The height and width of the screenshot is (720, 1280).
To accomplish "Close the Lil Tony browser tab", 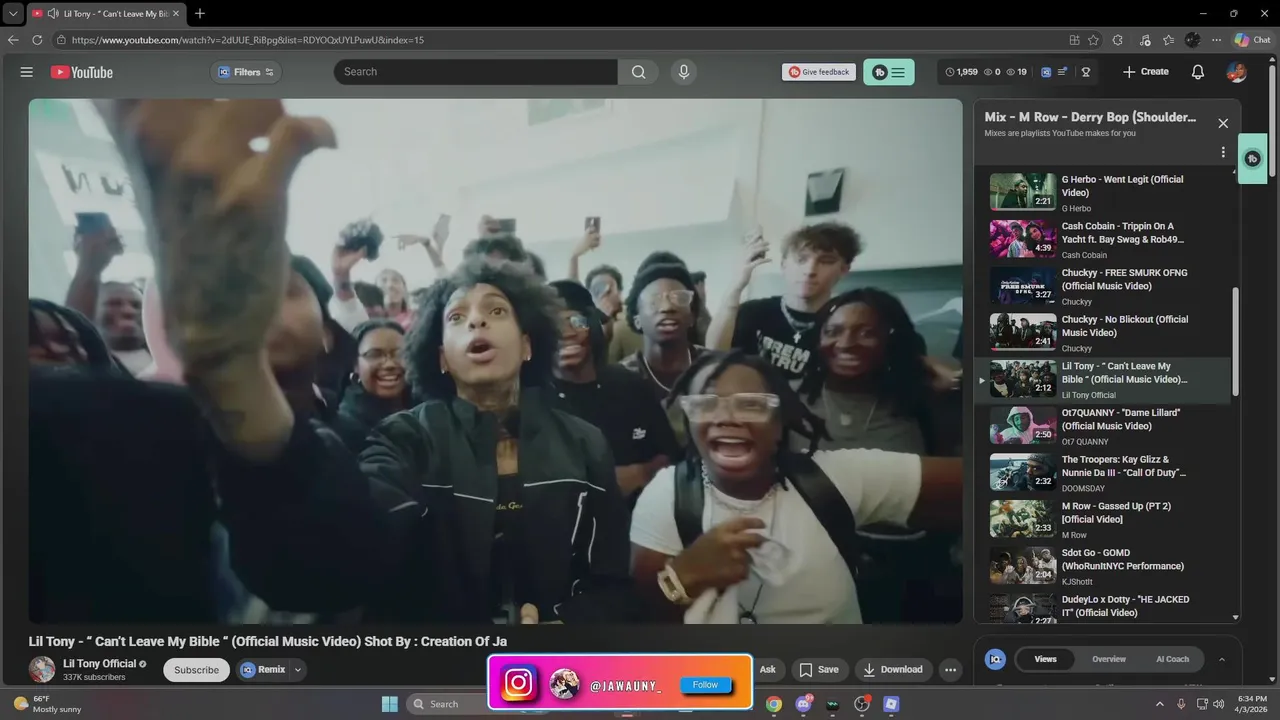I will point(176,13).
